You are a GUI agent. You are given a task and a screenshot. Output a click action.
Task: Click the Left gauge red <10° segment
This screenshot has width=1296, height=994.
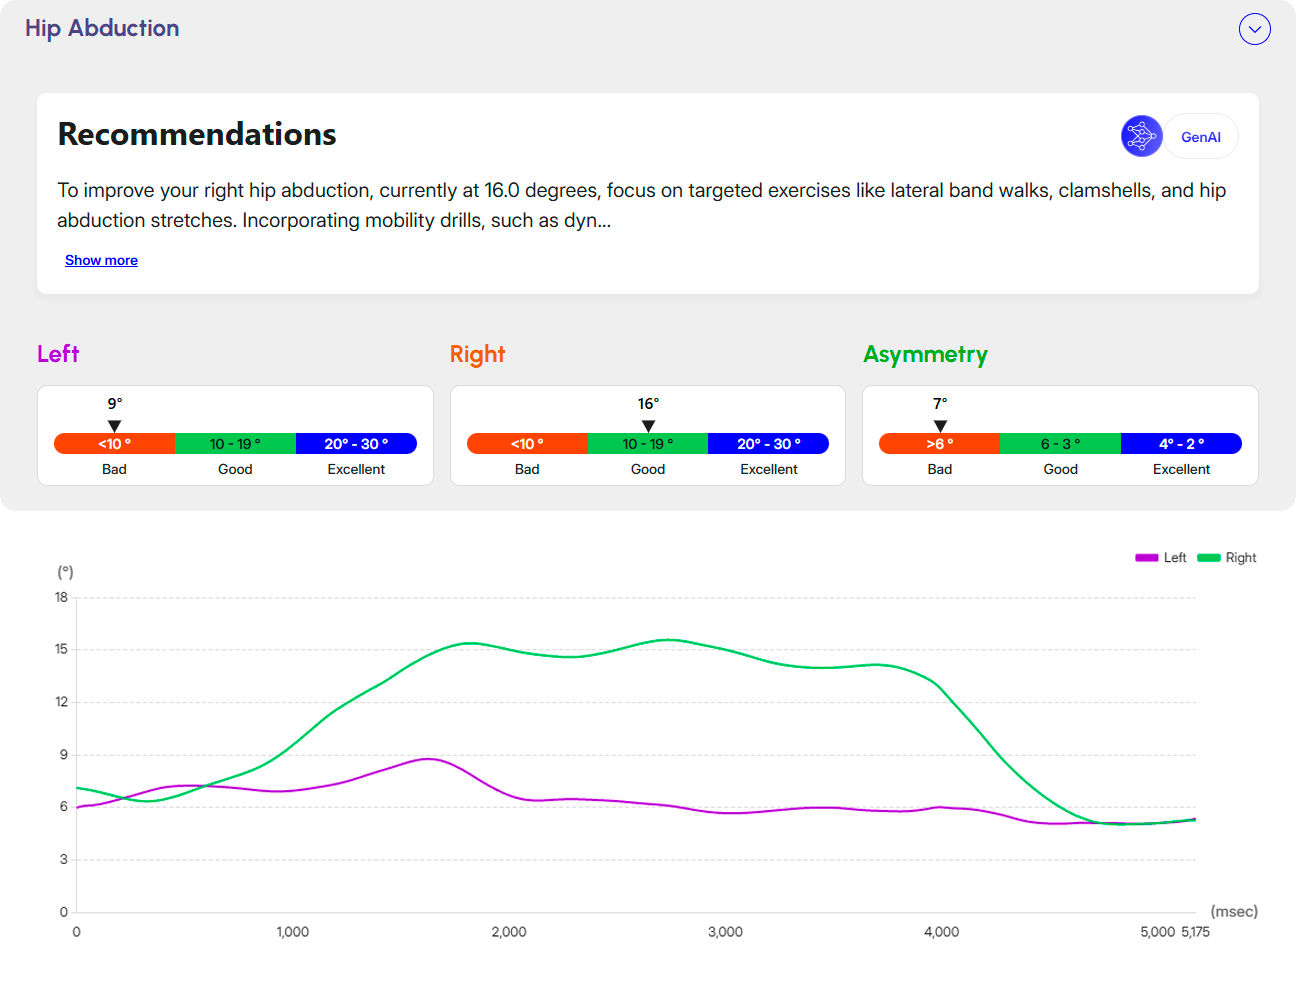coord(114,444)
